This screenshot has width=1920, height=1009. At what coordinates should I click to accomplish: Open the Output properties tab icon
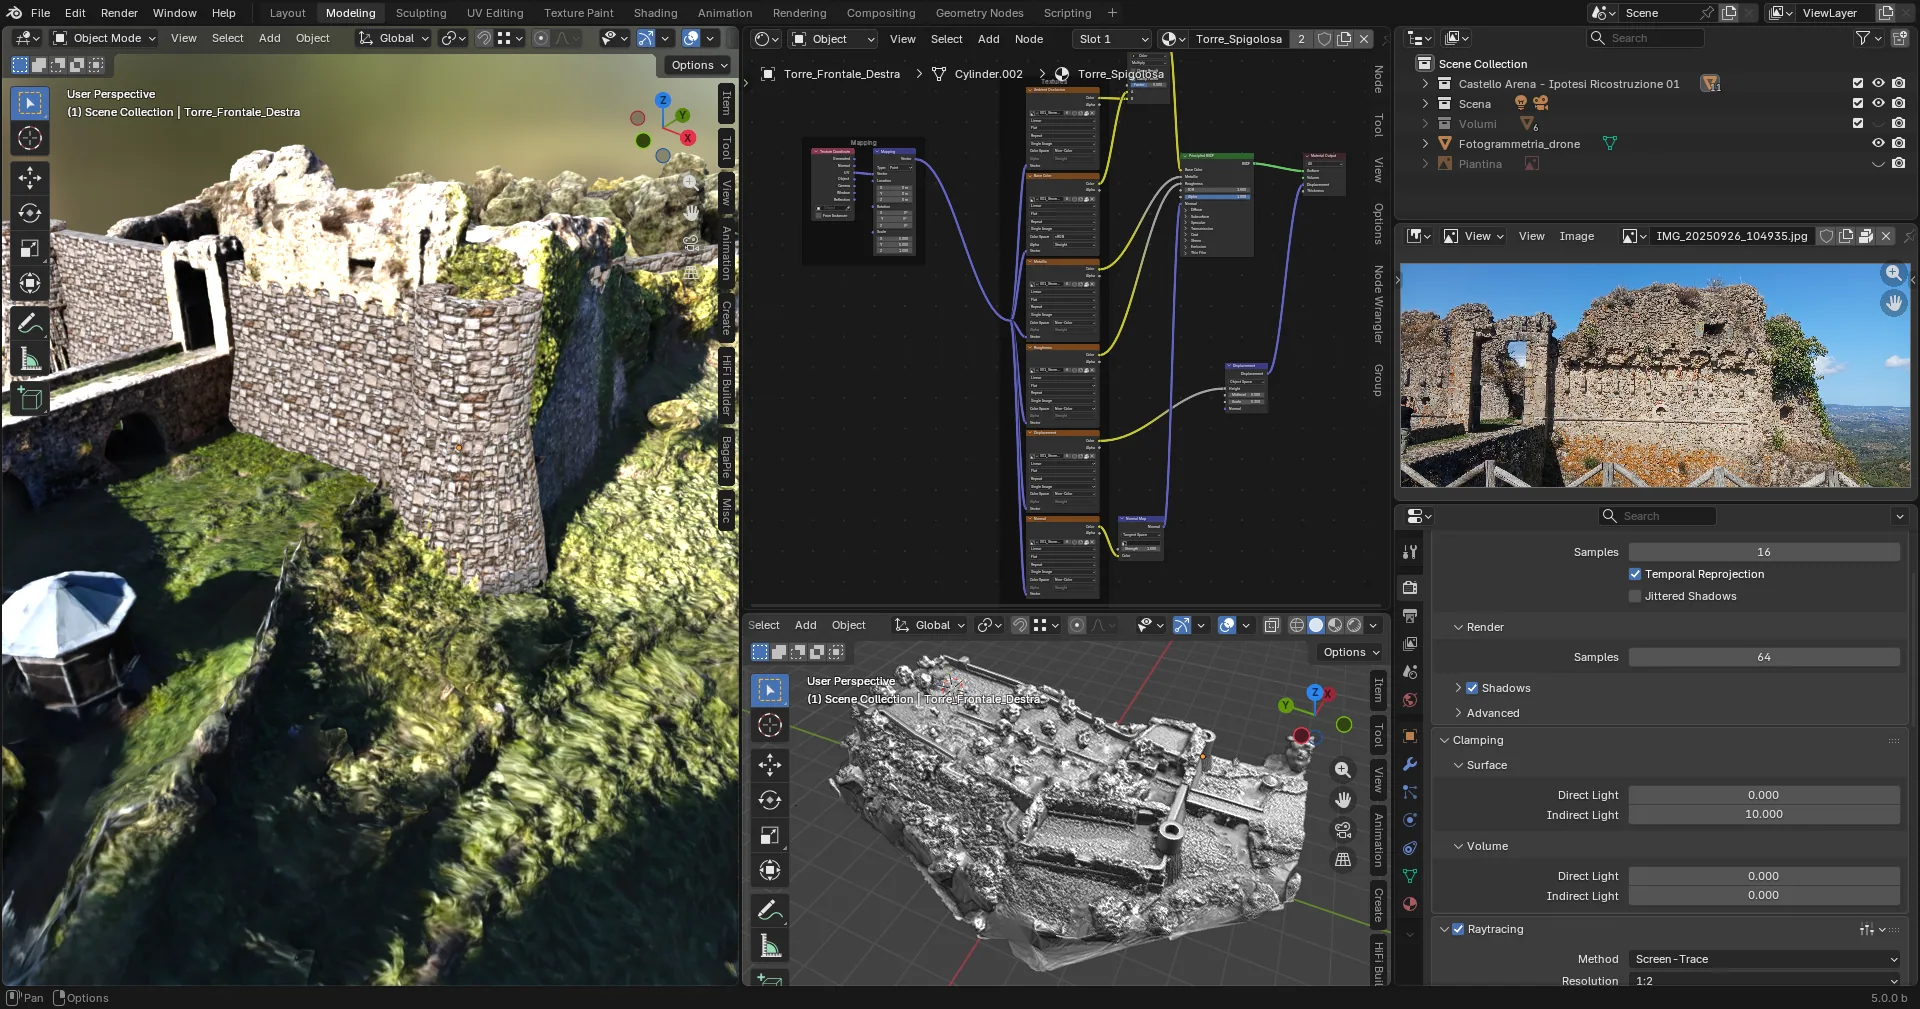click(1410, 616)
